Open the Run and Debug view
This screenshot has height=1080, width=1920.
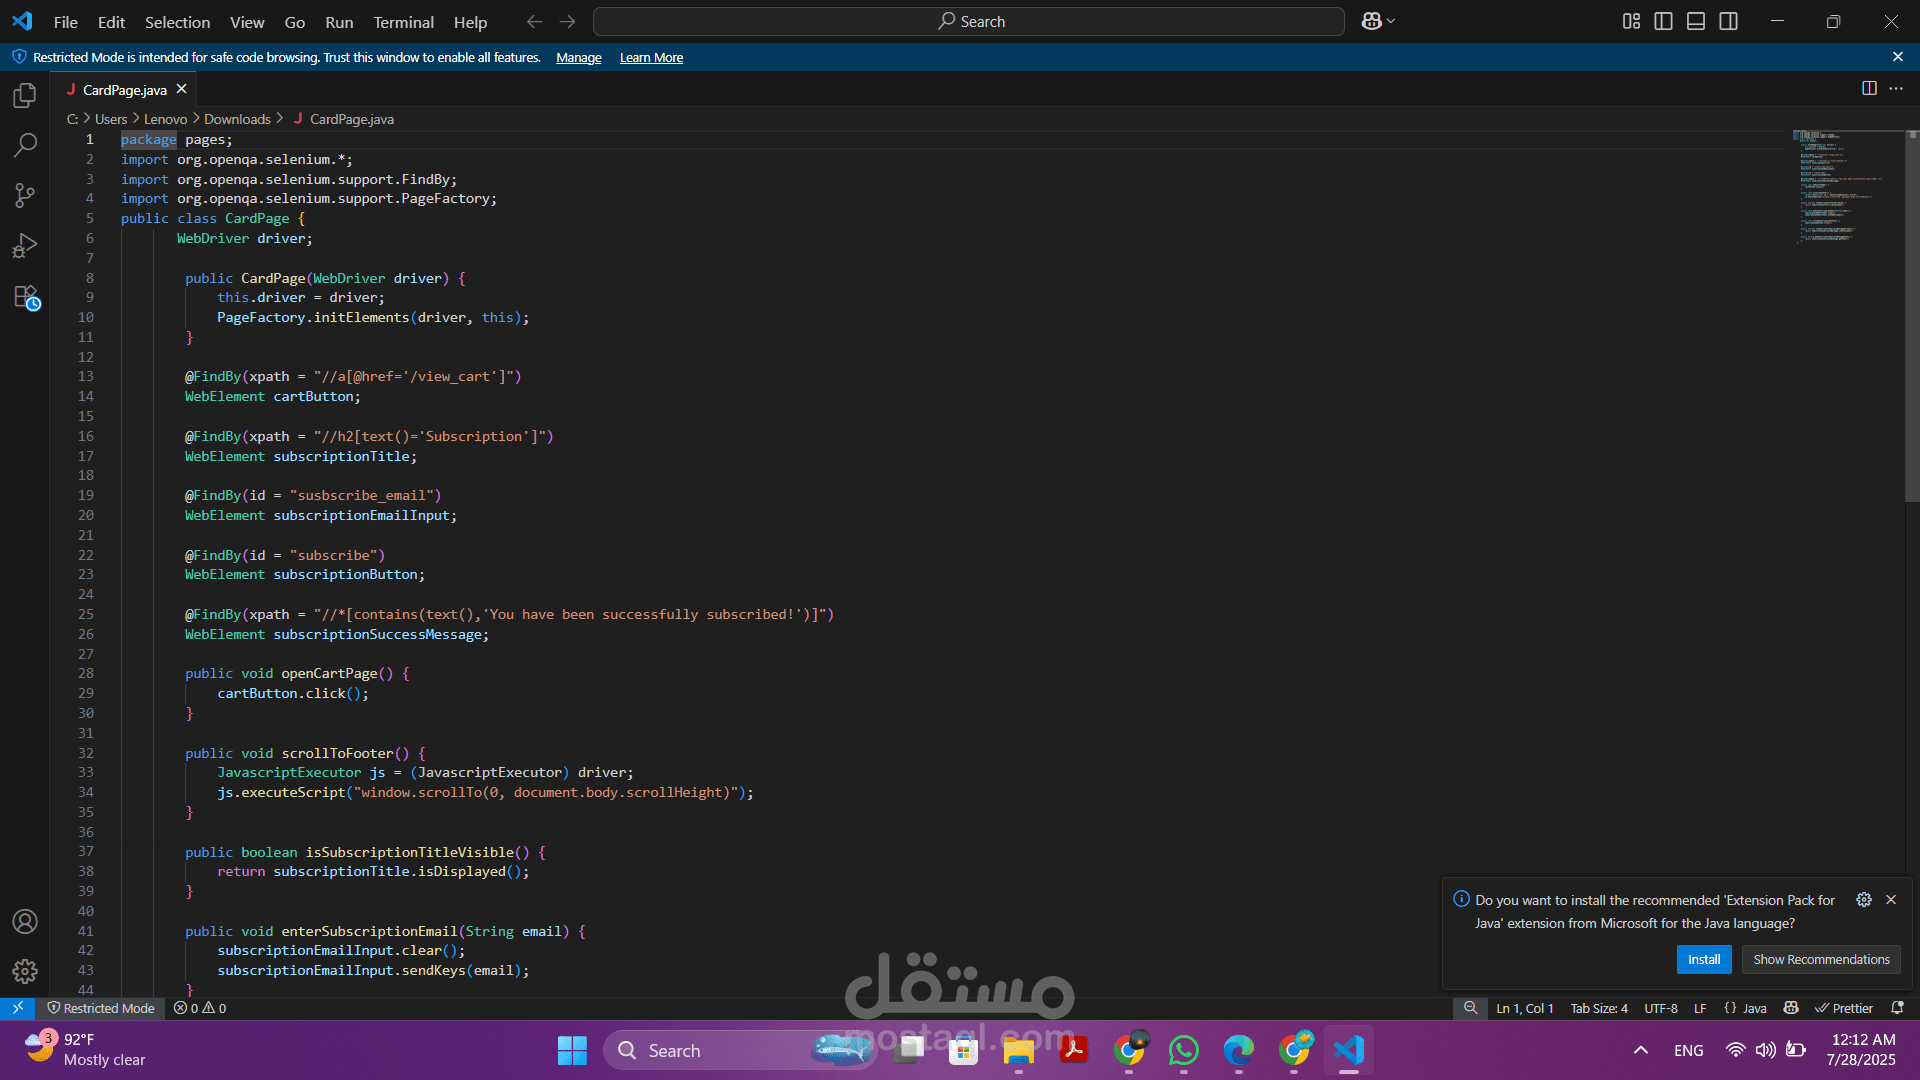point(25,246)
